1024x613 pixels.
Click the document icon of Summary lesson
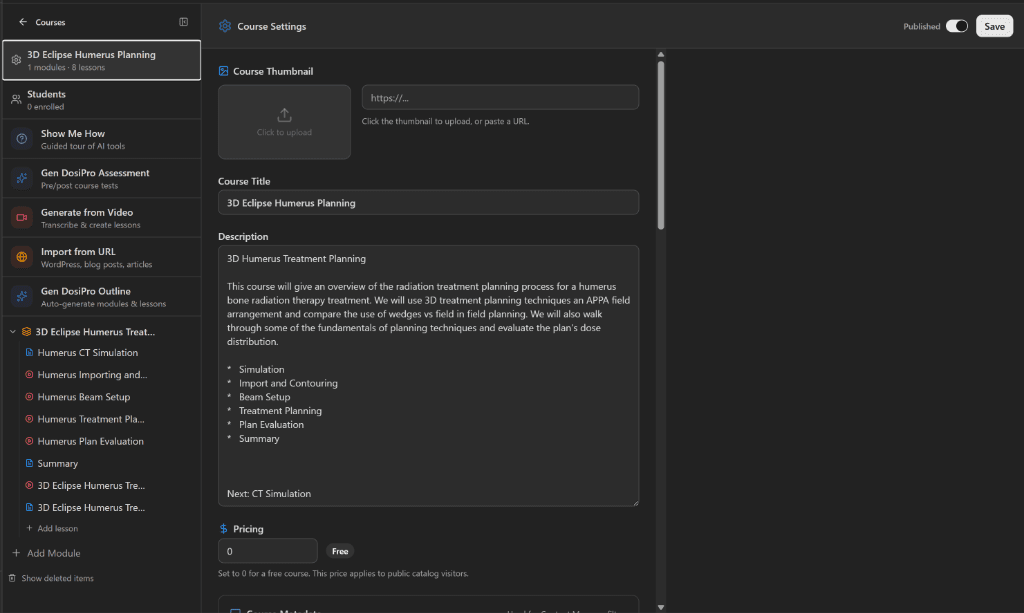coord(29,463)
